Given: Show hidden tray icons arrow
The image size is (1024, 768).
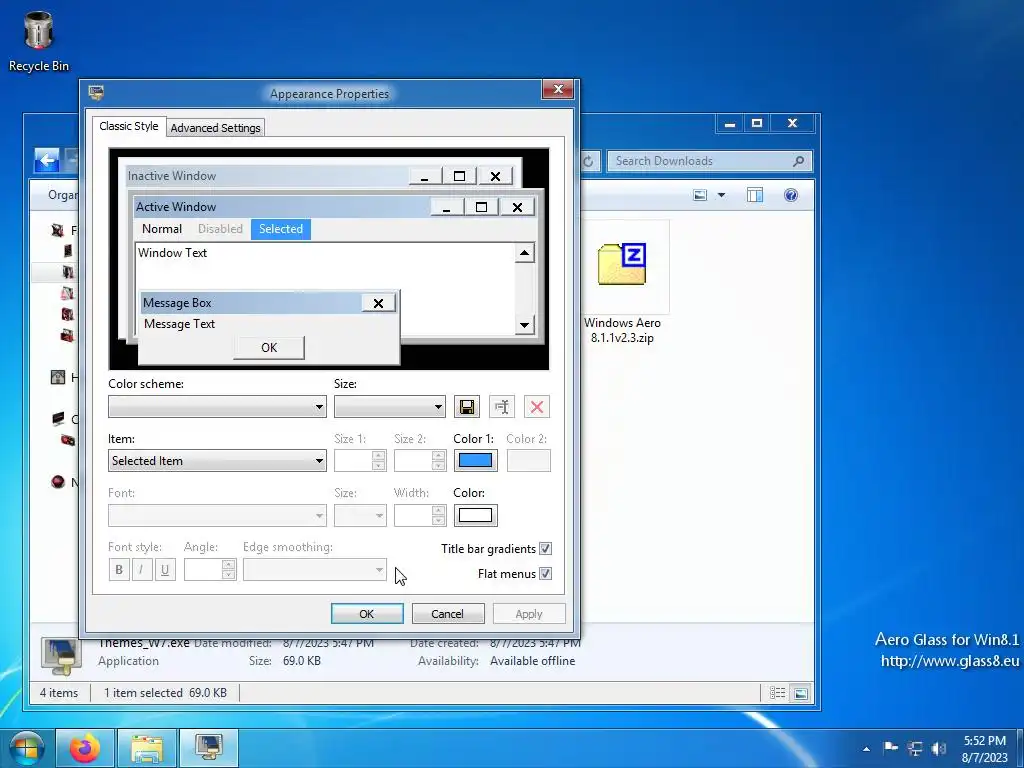Looking at the screenshot, I should tap(866, 749).
